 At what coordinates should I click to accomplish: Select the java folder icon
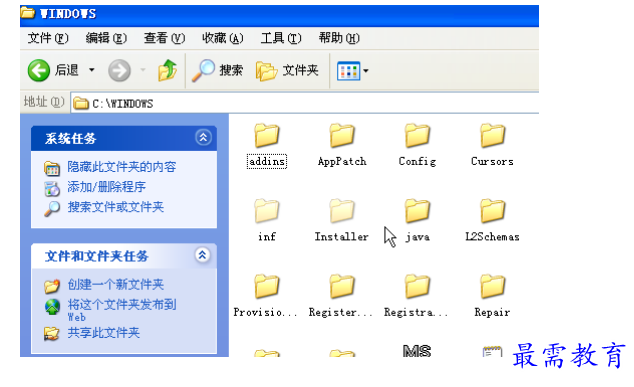417,211
